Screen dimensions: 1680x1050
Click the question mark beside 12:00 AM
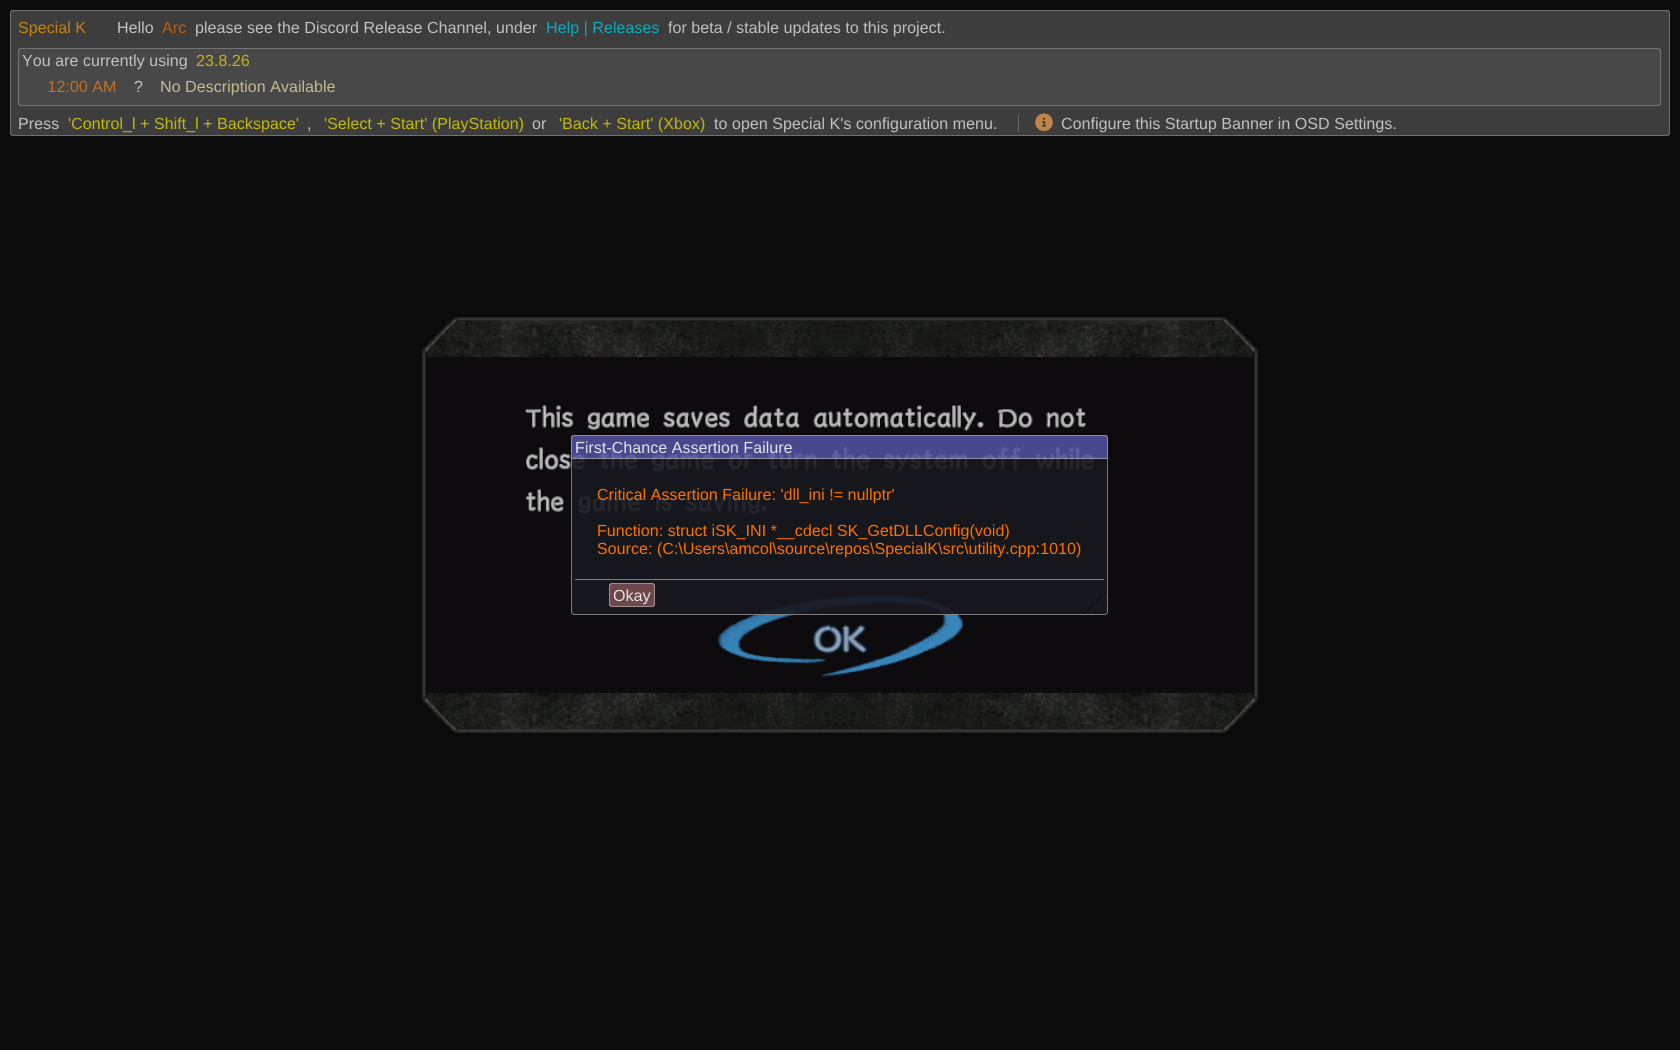click(137, 86)
